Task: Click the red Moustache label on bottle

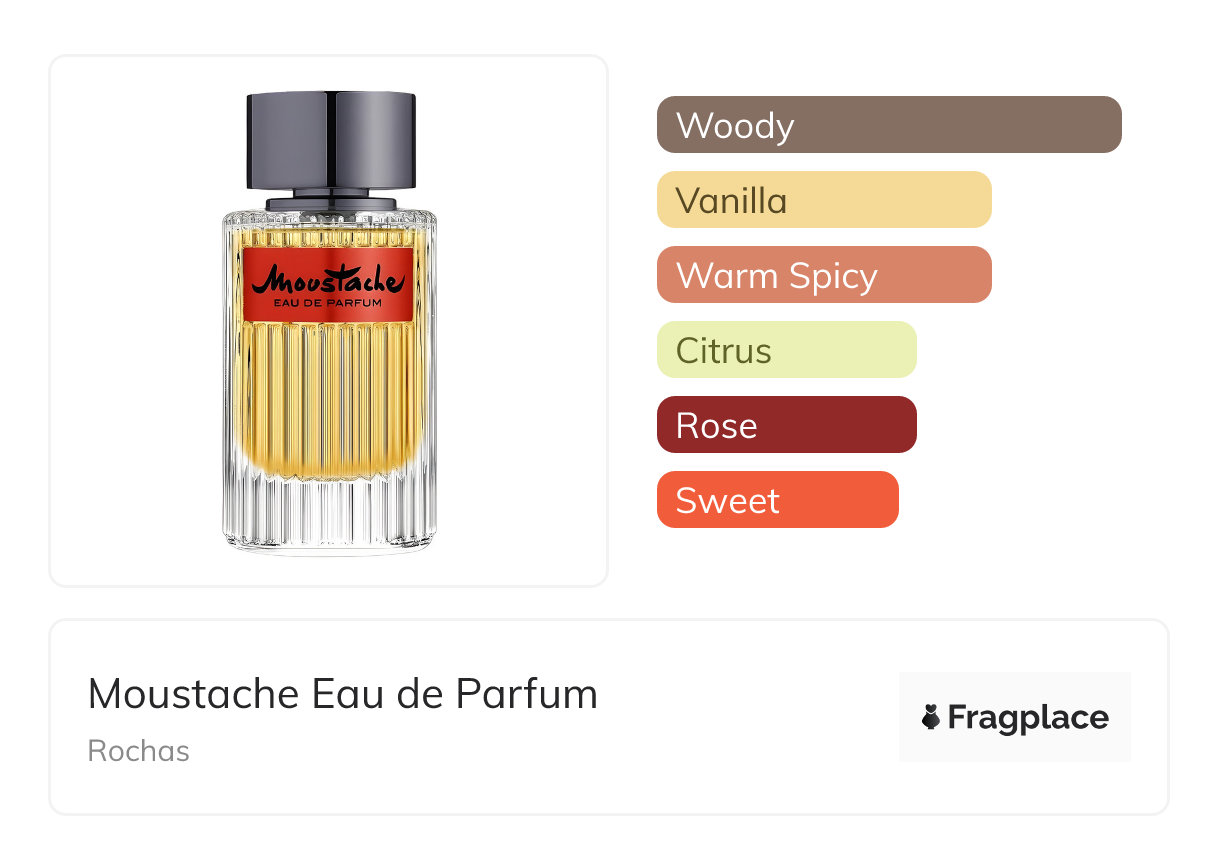Action: [x=329, y=285]
